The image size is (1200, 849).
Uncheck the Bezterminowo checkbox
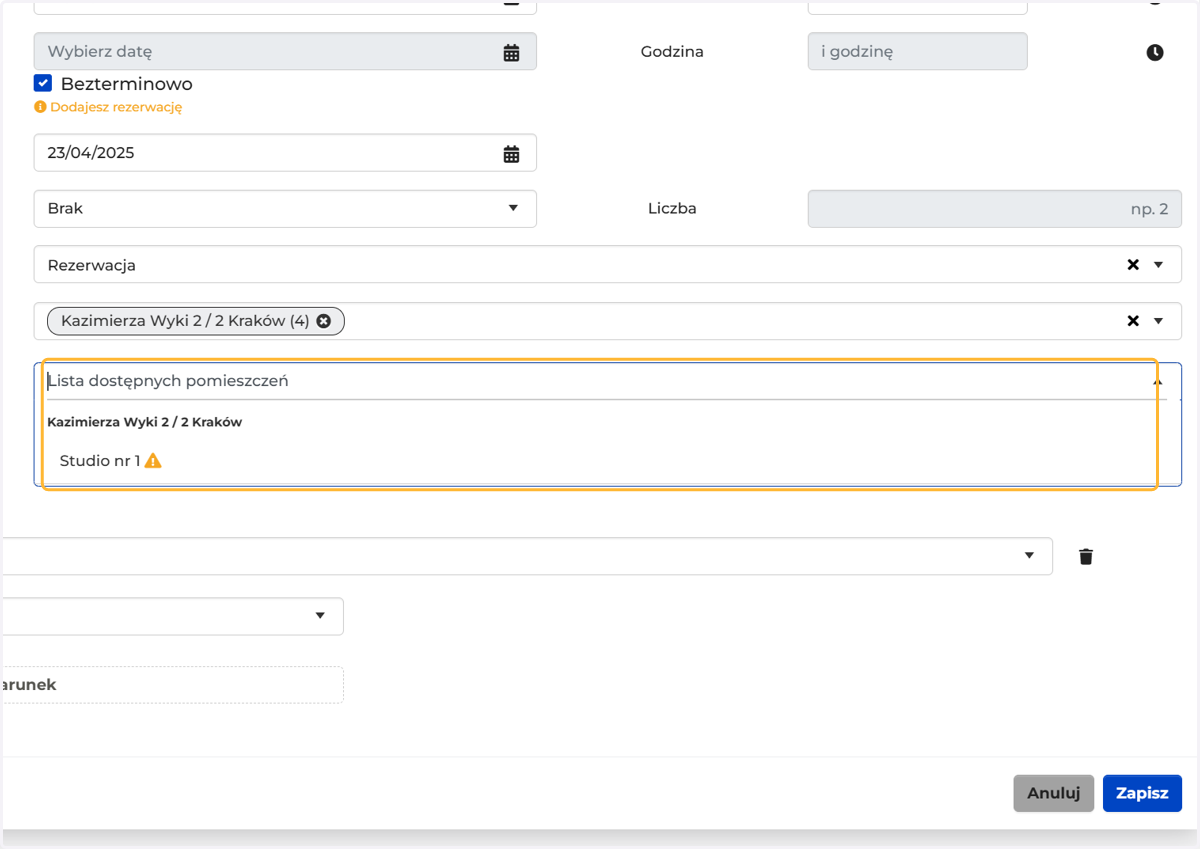[43, 83]
